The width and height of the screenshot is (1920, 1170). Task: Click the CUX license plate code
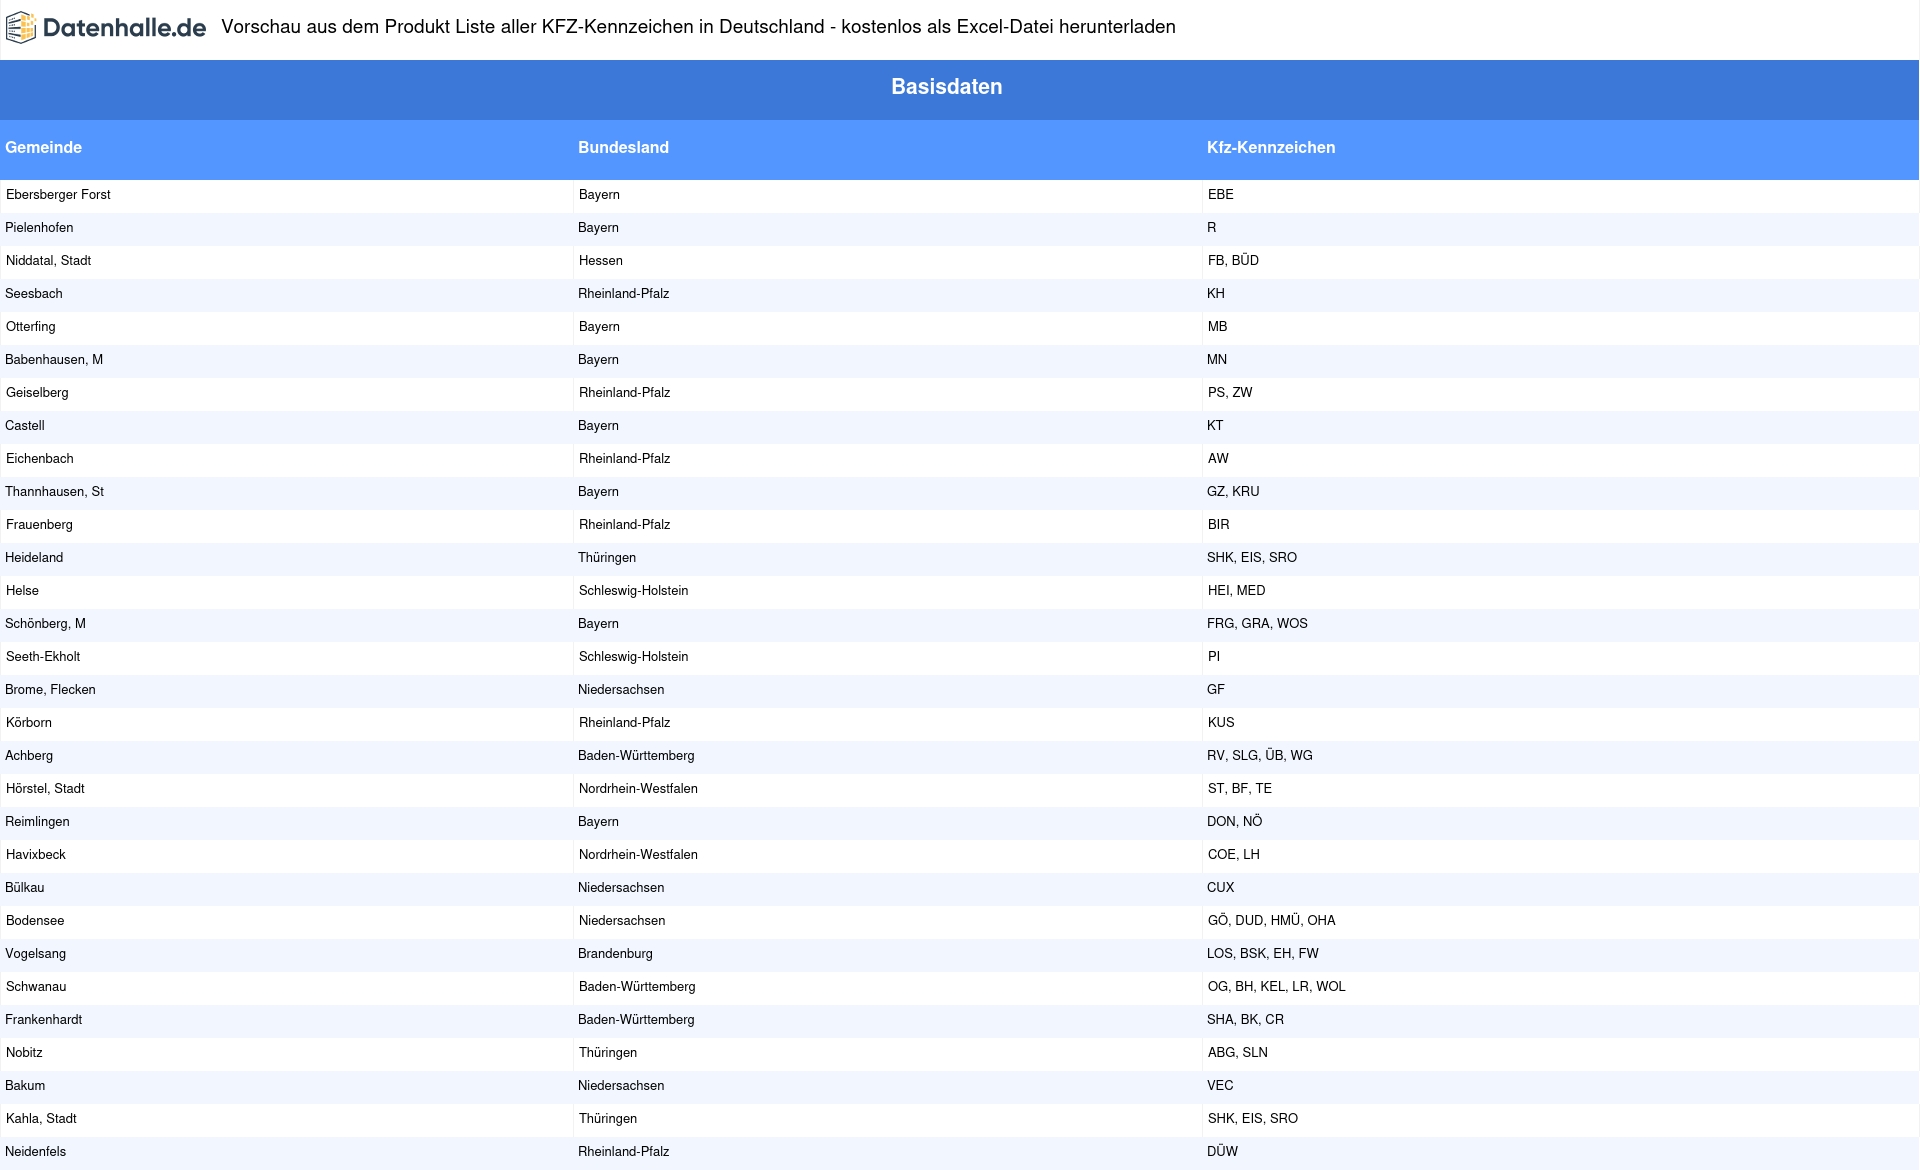click(x=1221, y=888)
